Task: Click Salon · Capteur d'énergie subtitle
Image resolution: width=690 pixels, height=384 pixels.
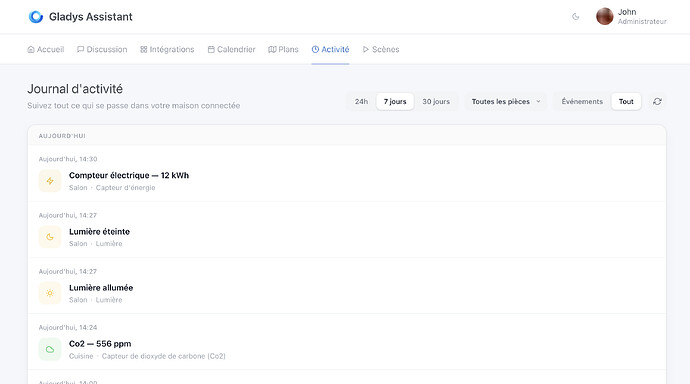Action: [x=112, y=188]
